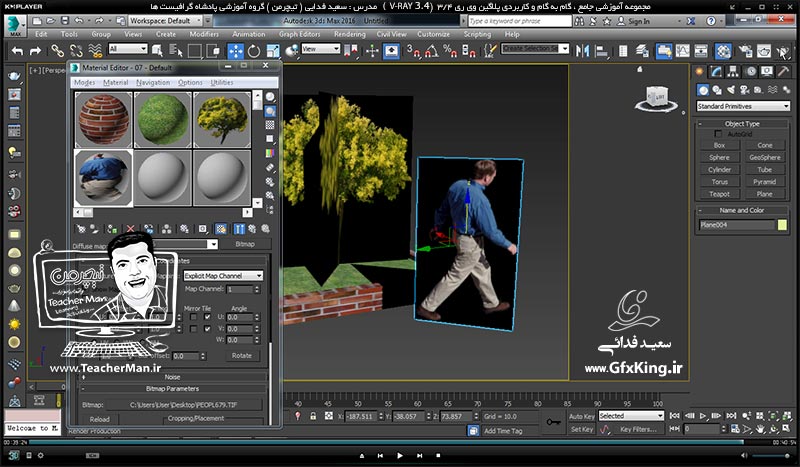Activate the Select and Move tool
800x467 pixels.
(x=235, y=51)
